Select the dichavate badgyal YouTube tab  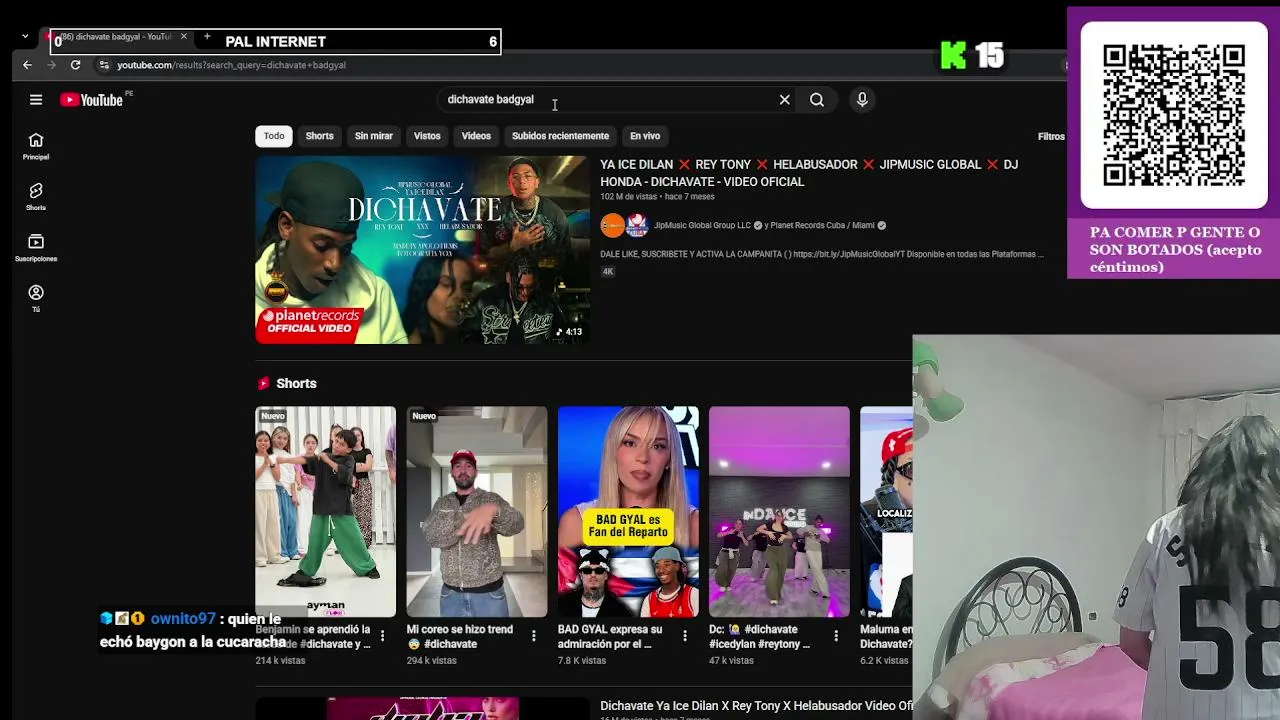pos(118,37)
